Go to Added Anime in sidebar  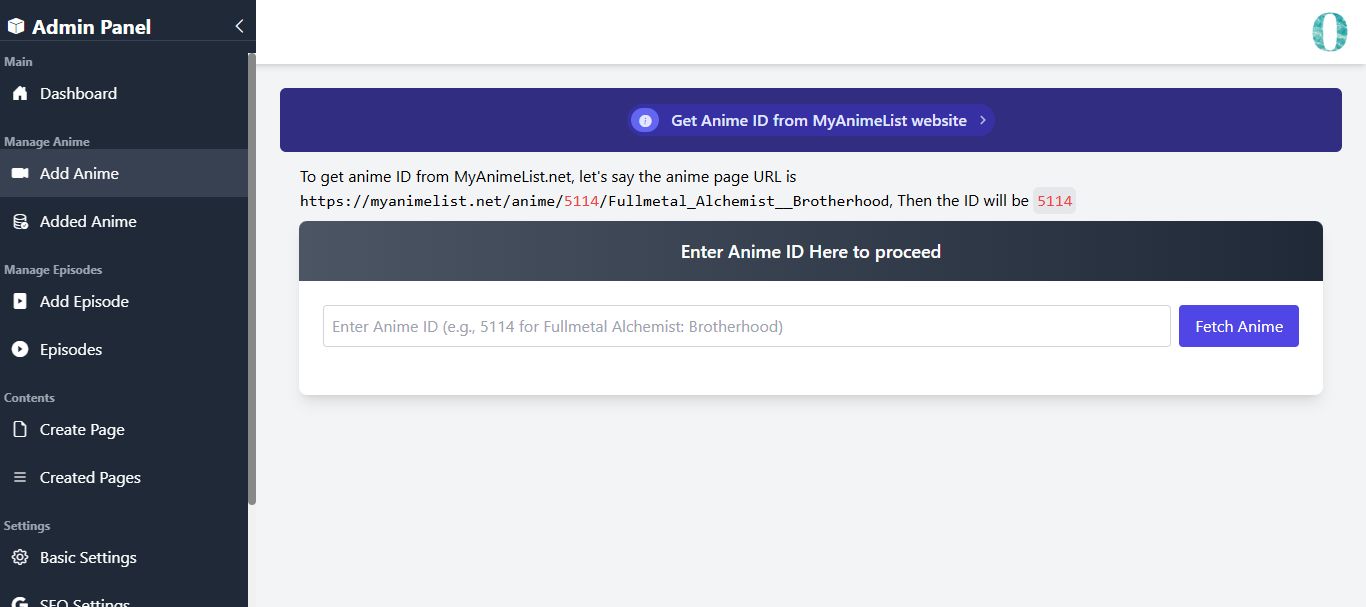tap(88, 221)
